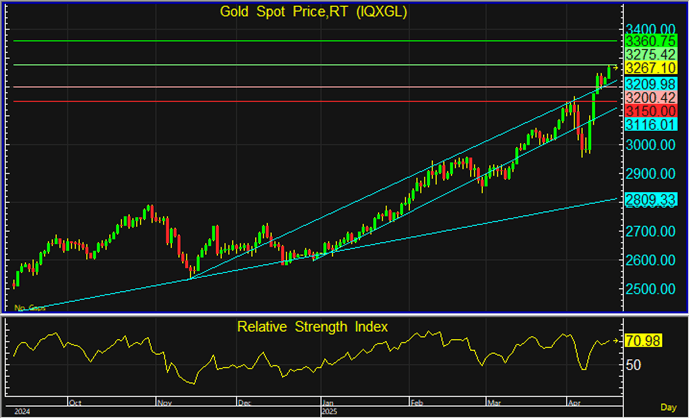Image resolution: width=690 pixels, height=419 pixels.
Task: Click the No Gaps label at chart bottom-left
Action: 31,308
